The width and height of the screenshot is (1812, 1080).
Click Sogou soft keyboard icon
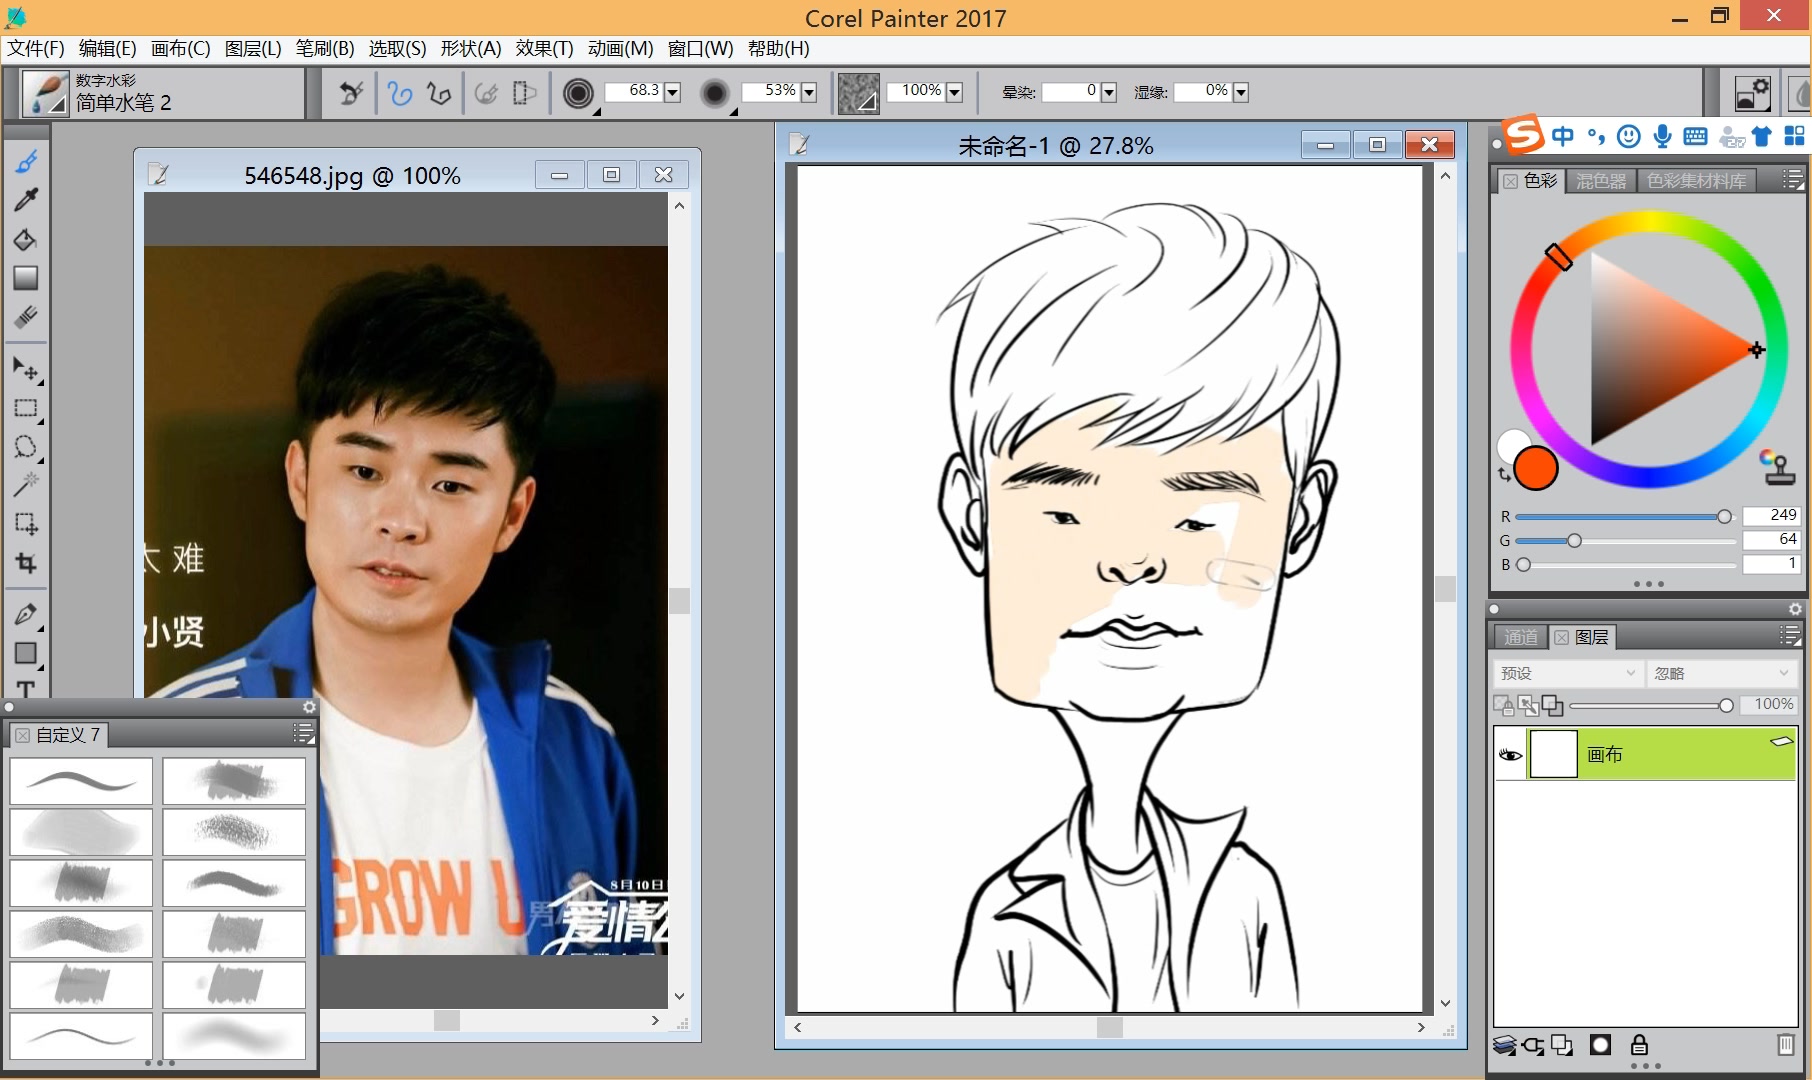click(x=1695, y=136)
